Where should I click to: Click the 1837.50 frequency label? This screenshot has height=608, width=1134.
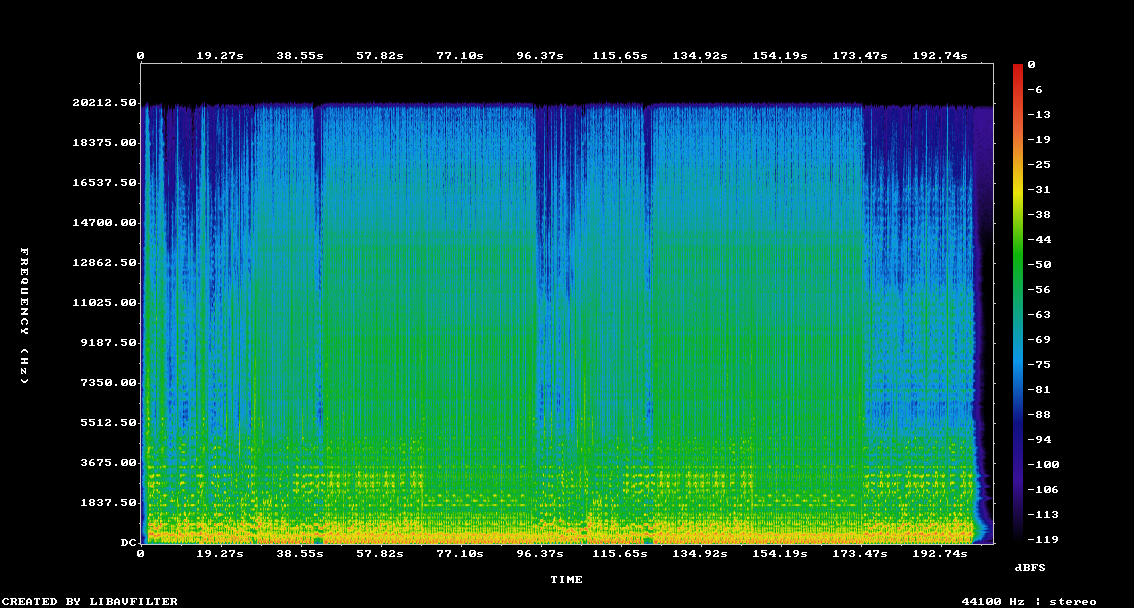pyautogui.click(x=108, y=502)
